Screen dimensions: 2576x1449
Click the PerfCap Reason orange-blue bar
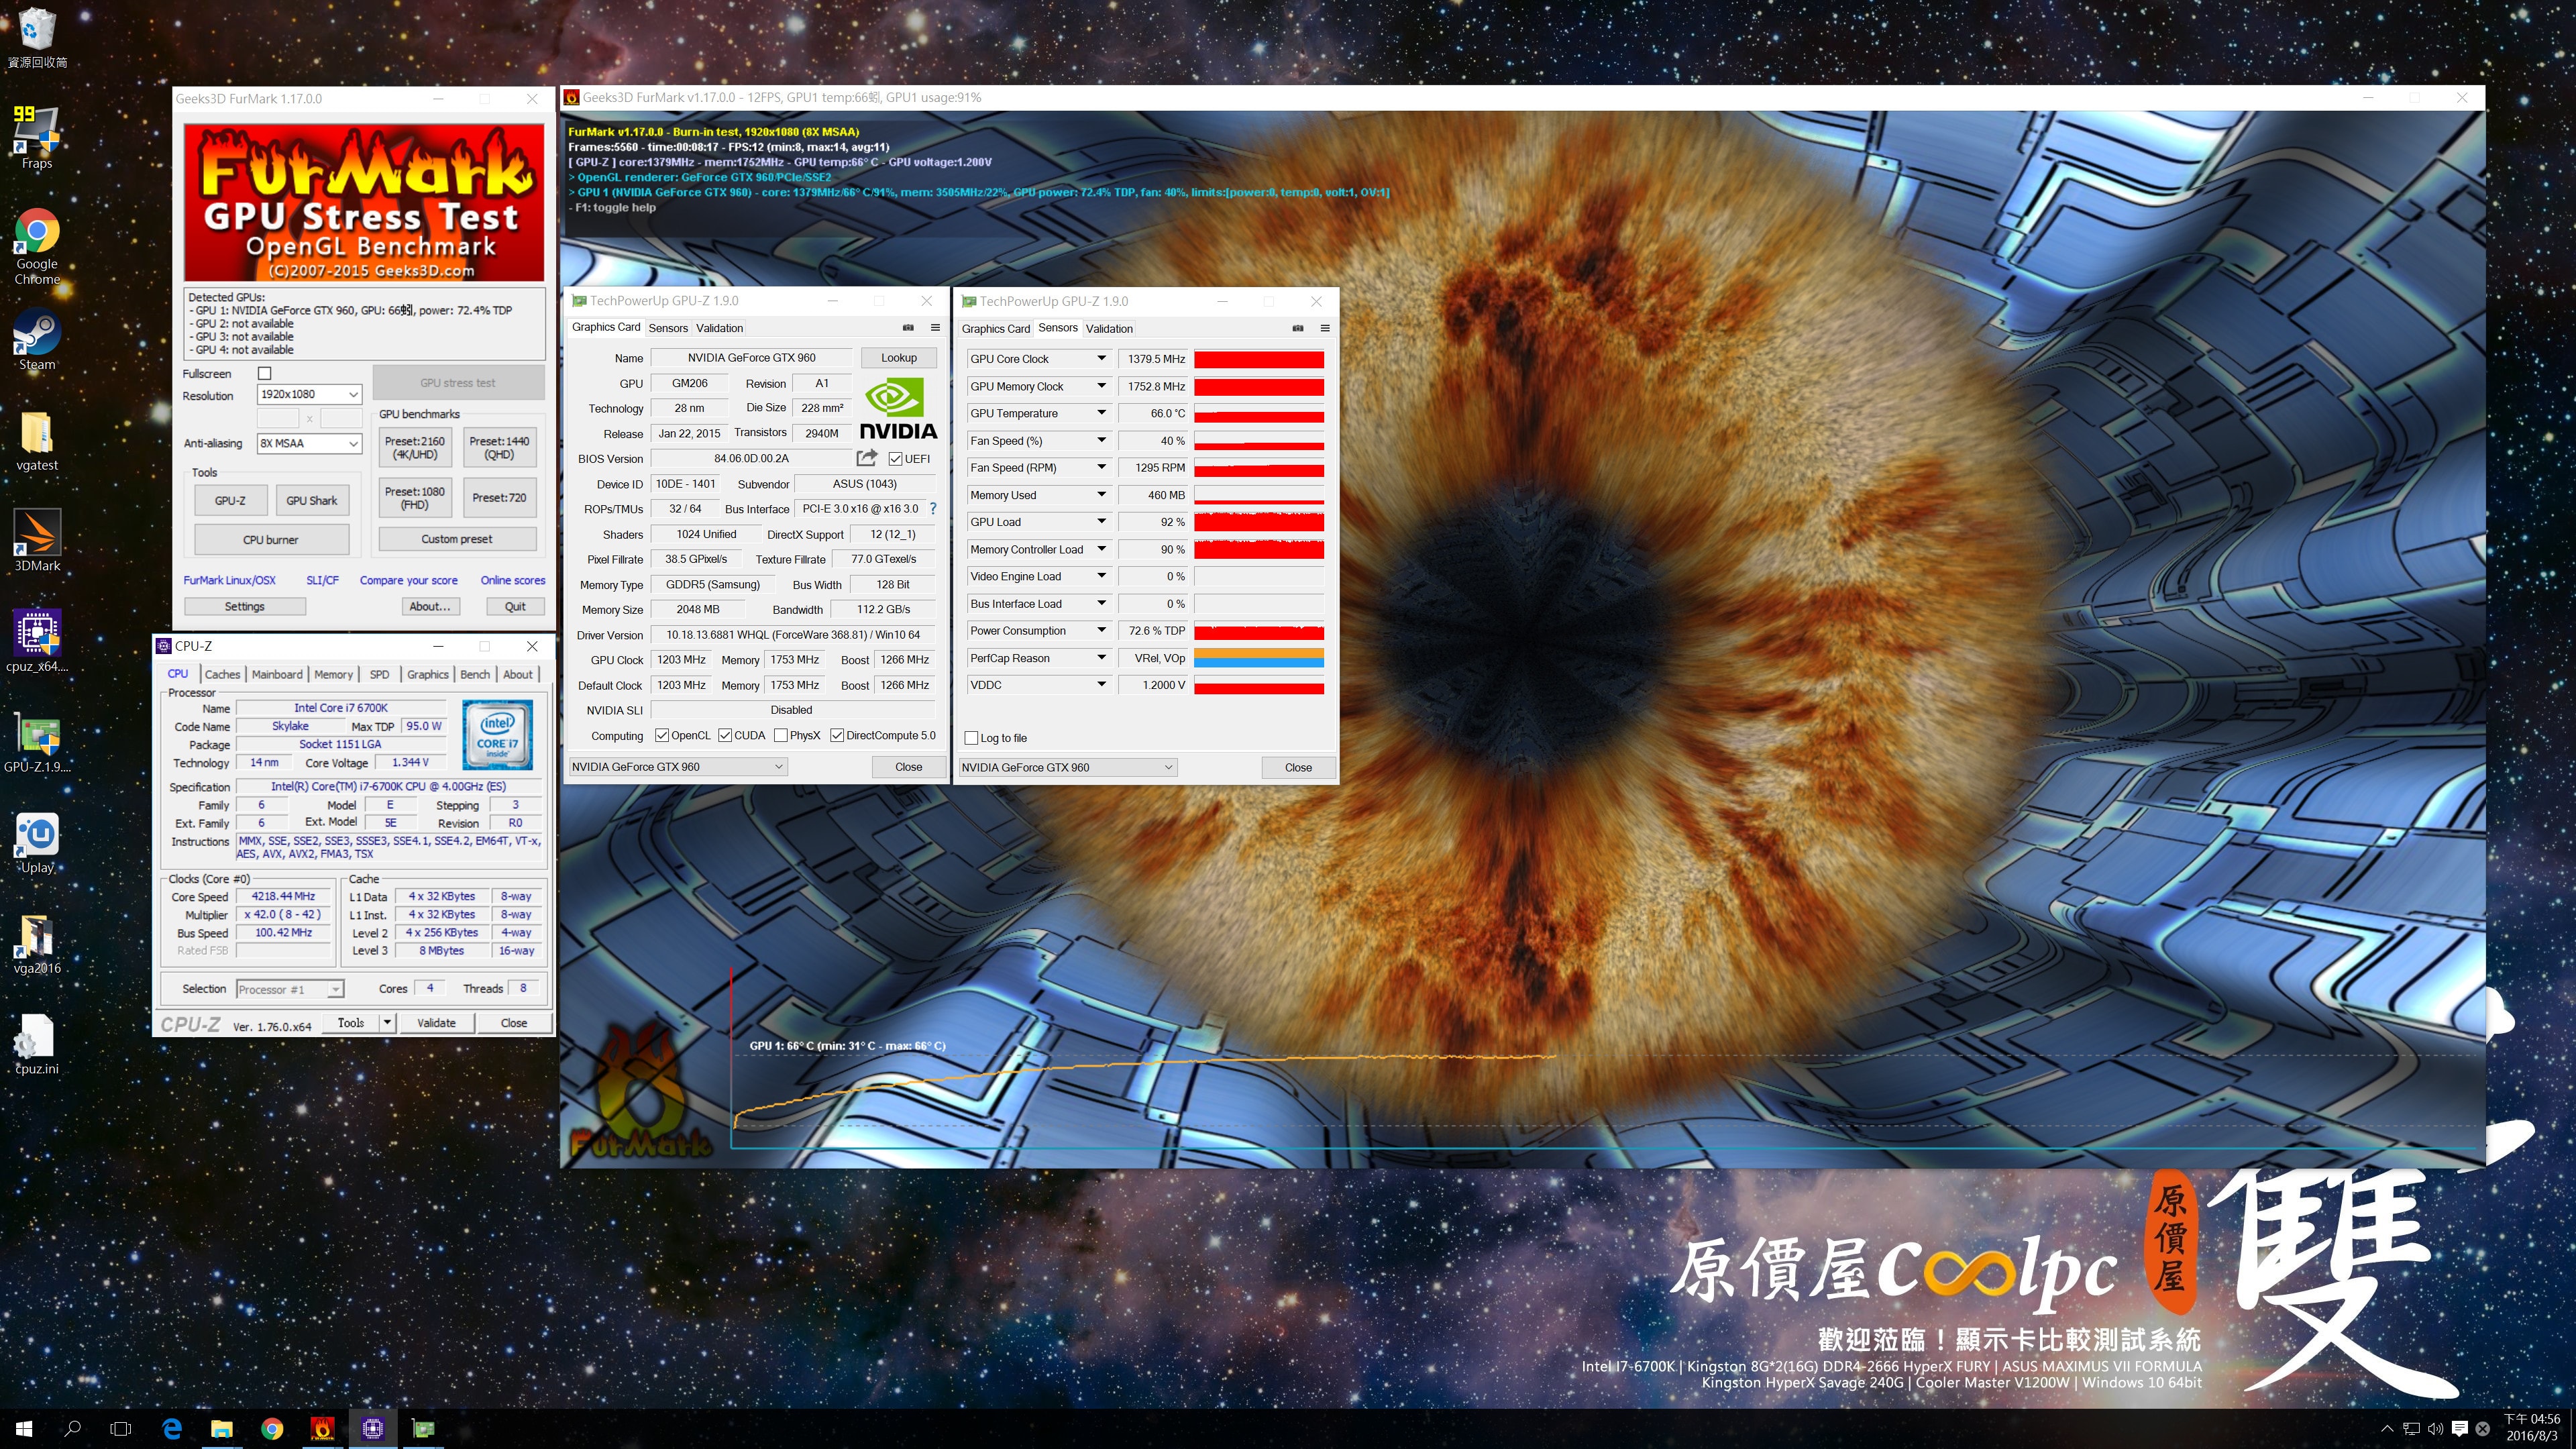pyautogui.click(x=1259, y=658)
